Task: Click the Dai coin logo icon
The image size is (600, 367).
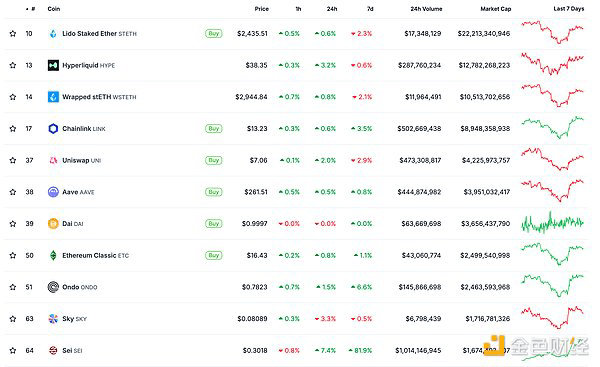Action: (53, 223)
